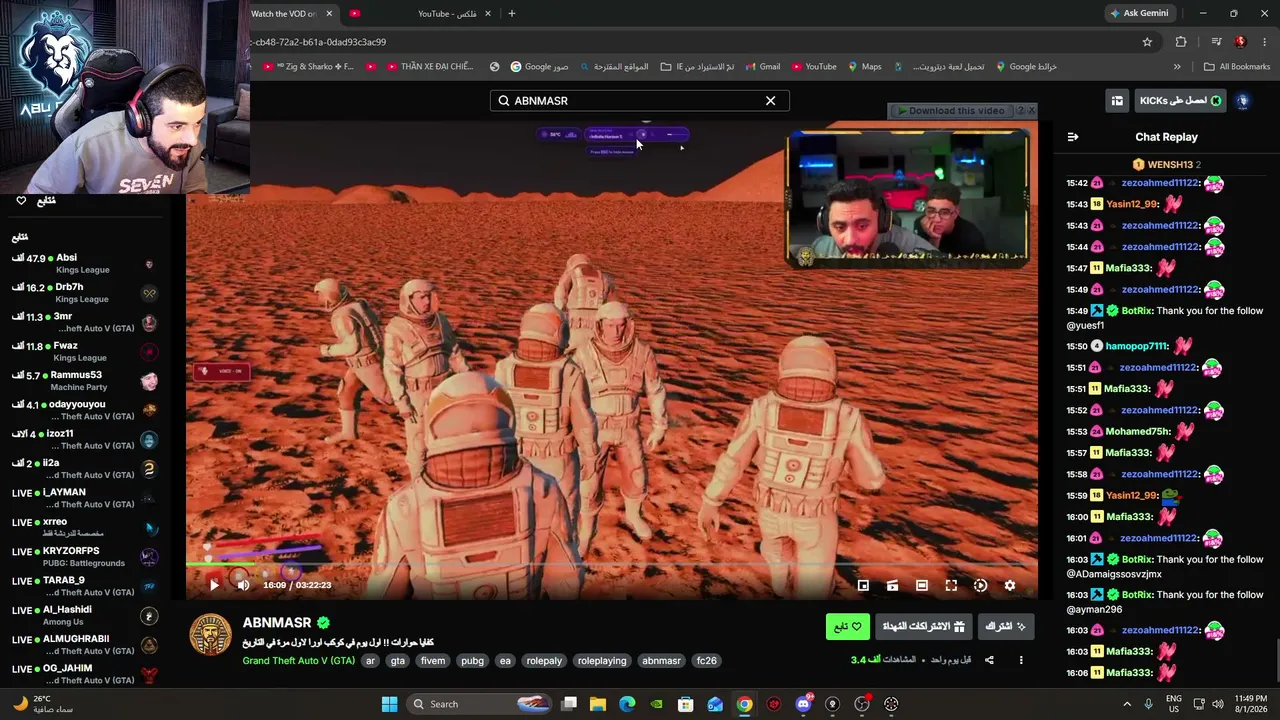This screenshot has width=1280, height=720.
Task: Switch to theater mode view
Action: [x=922, y=586]
